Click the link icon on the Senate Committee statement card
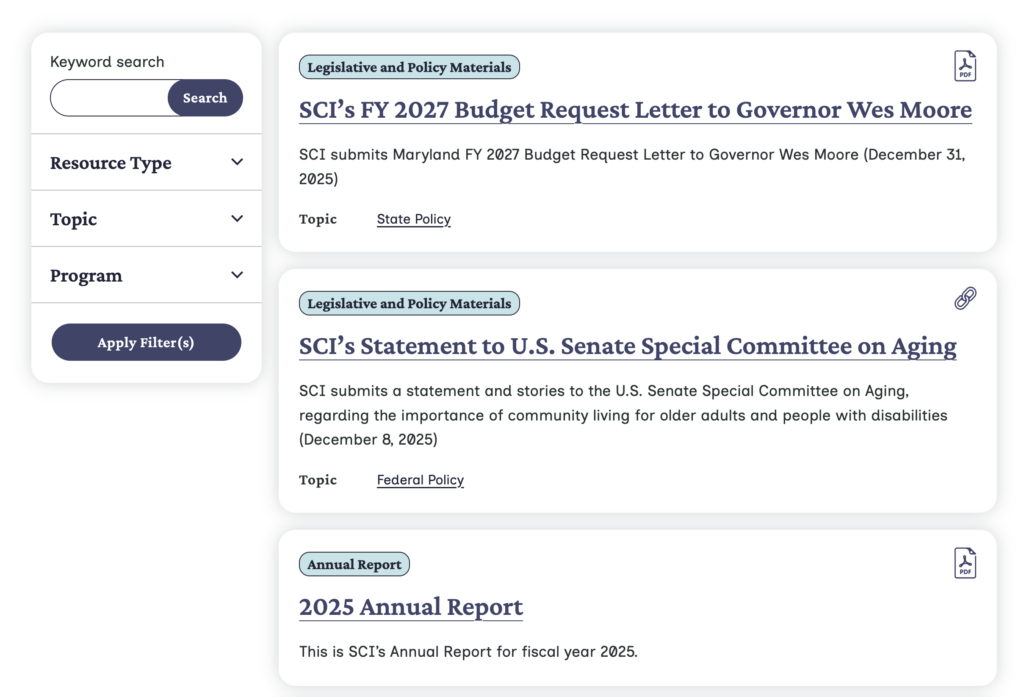This screenshot has width=1024, height=697. click(964, 298)
